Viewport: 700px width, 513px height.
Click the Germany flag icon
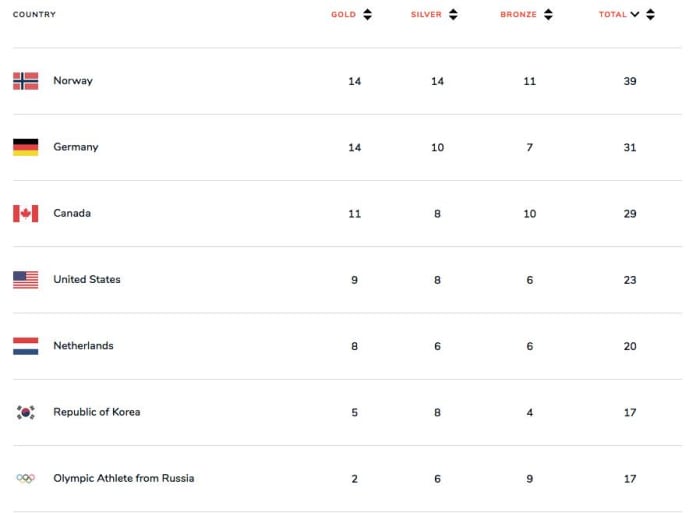pos(25,147)
